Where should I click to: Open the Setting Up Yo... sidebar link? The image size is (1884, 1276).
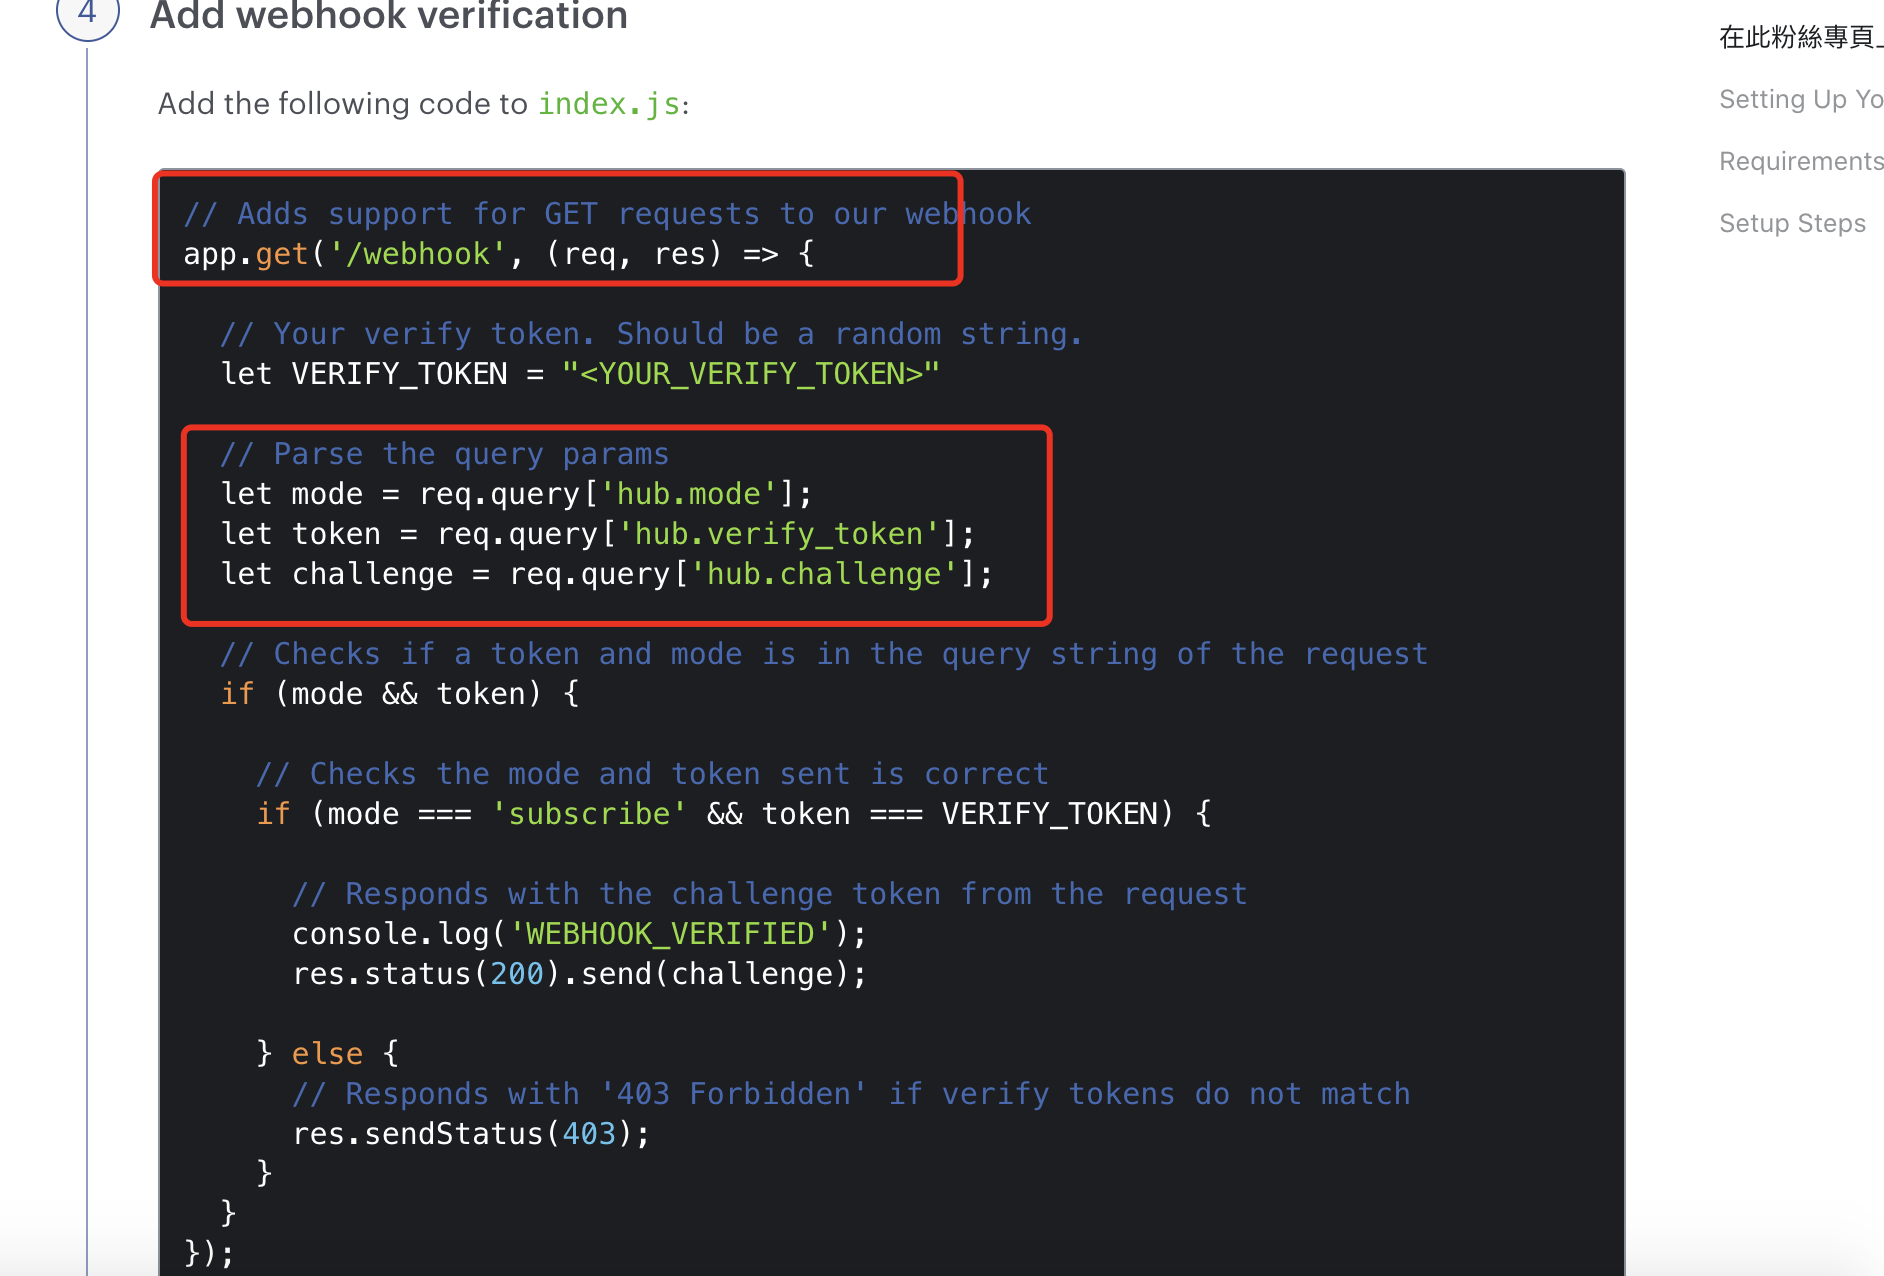[x=1799, y=98]
